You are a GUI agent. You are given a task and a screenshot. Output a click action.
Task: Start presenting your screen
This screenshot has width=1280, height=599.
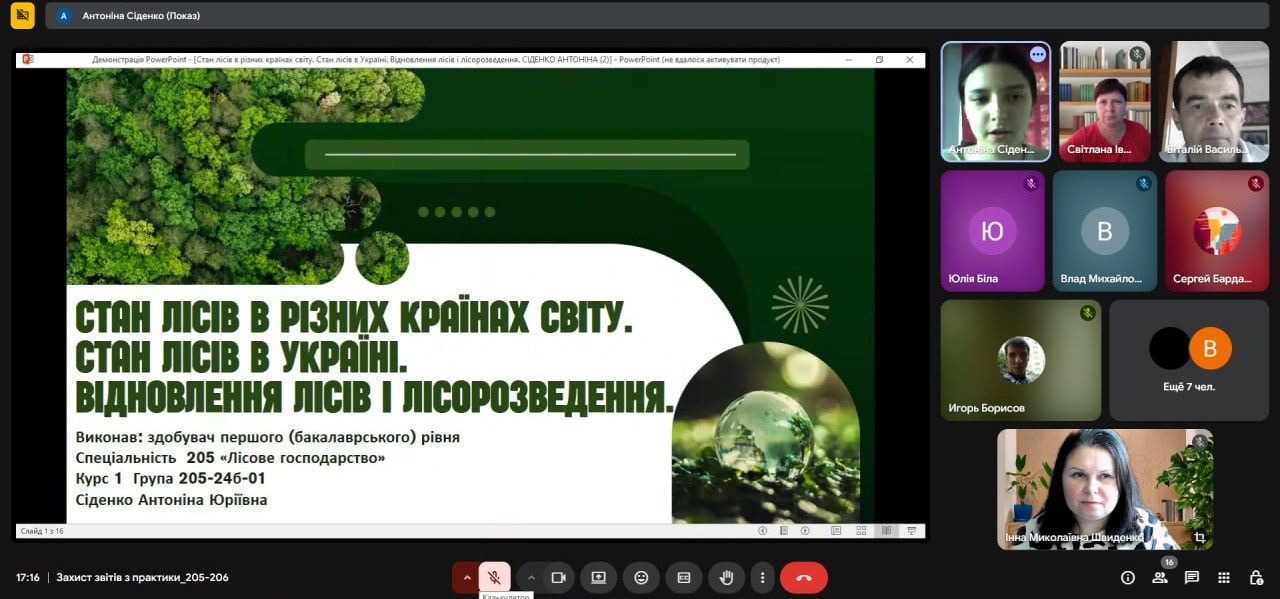598,577
